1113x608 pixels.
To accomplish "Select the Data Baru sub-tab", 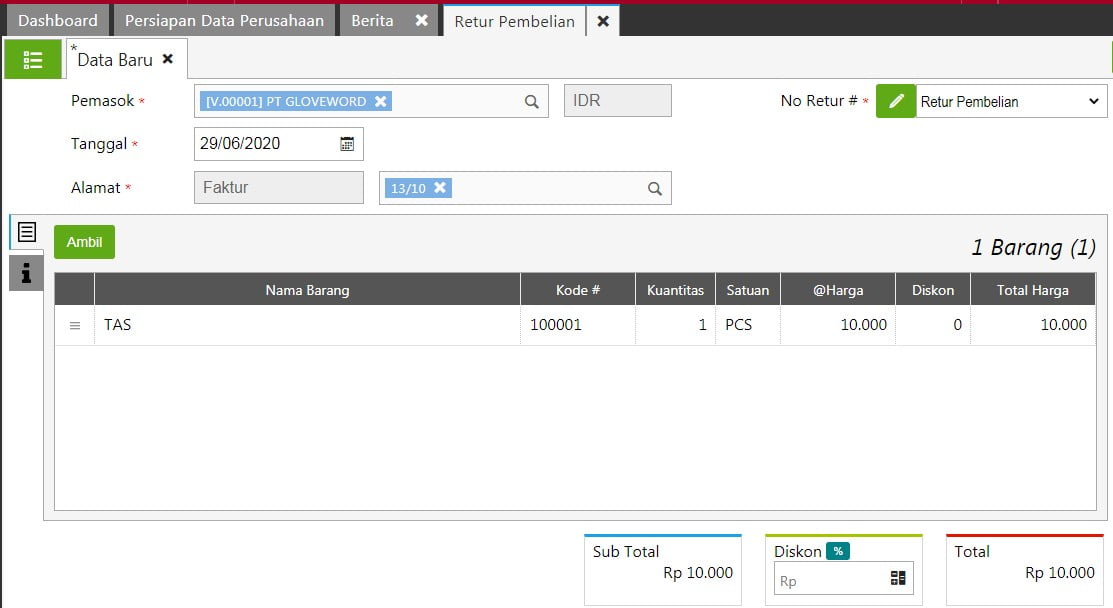I will (115, 60).
